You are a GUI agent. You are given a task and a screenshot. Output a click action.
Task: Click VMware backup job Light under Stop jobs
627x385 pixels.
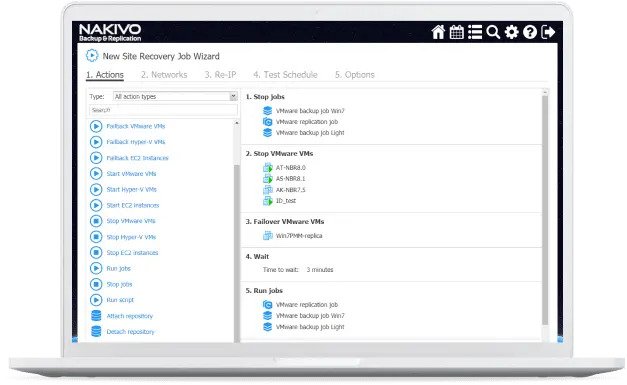point(310,133)
